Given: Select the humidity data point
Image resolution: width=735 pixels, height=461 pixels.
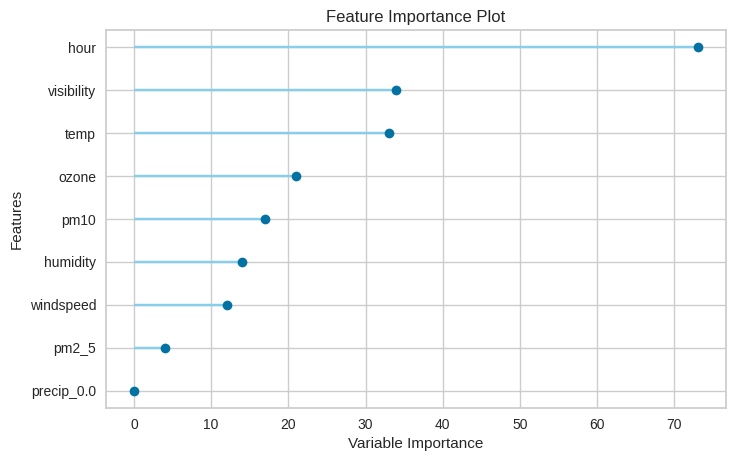Looking at the screenshot, I should click(242, 262).
